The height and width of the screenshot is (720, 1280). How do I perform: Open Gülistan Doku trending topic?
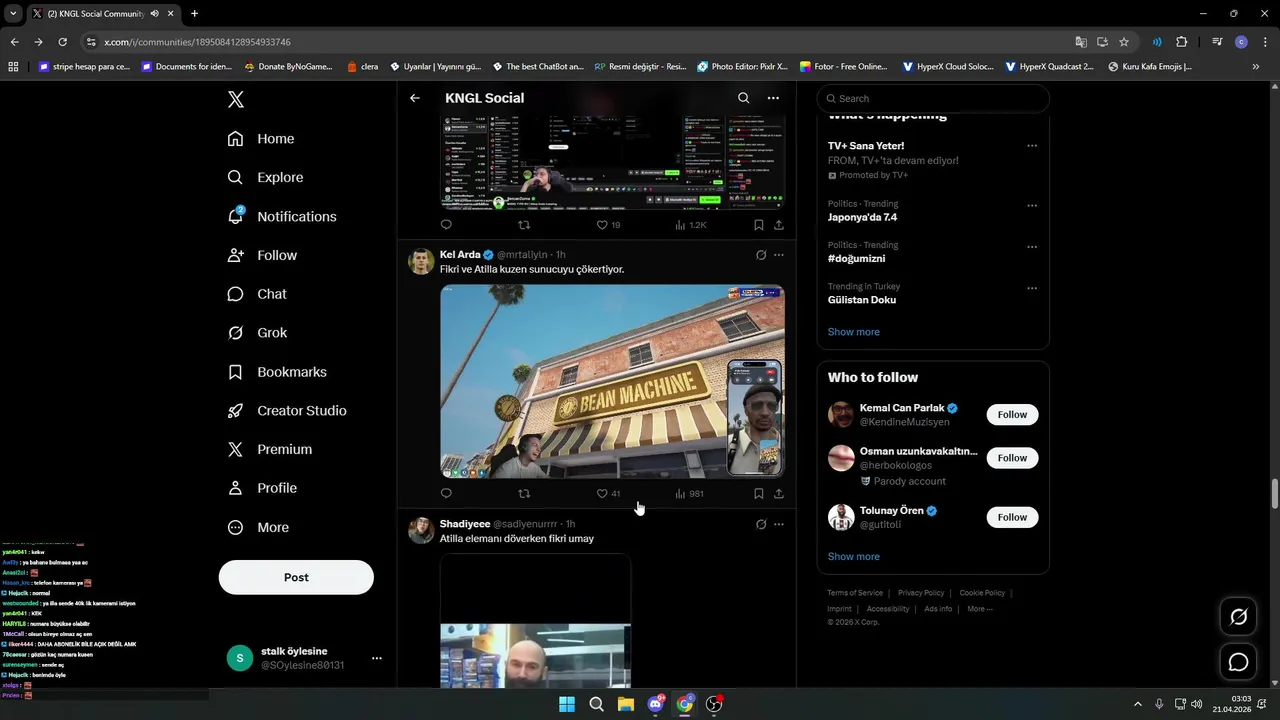[x=862, y=300]
